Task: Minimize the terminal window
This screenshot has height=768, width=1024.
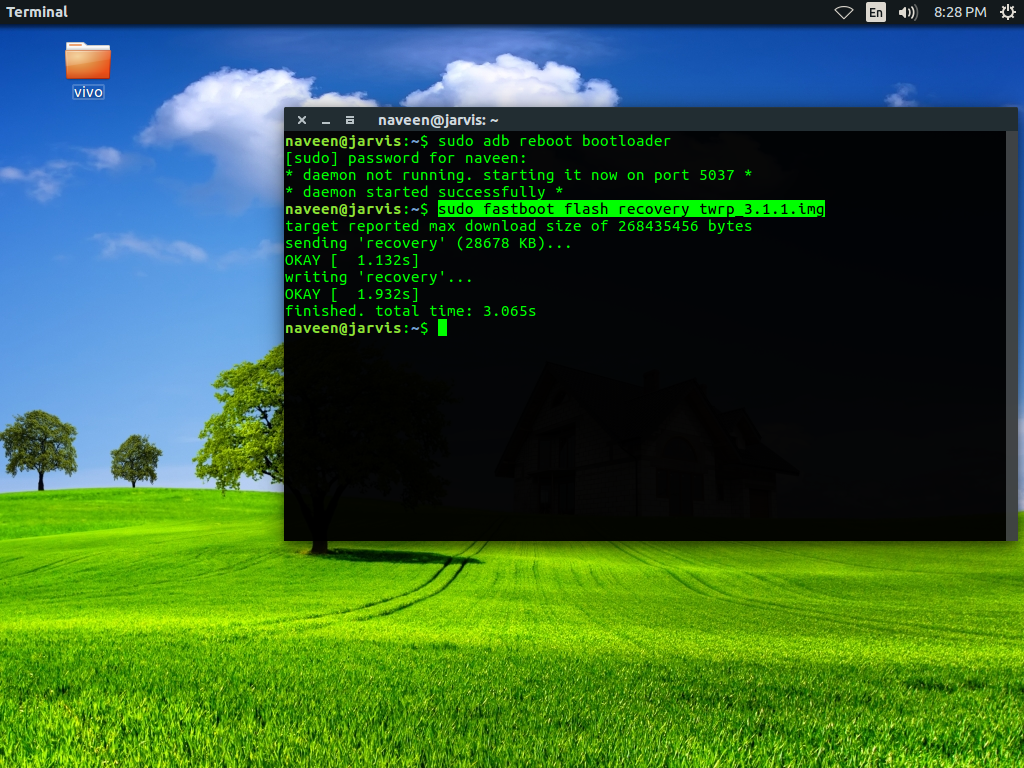Action: click(326, 120)
